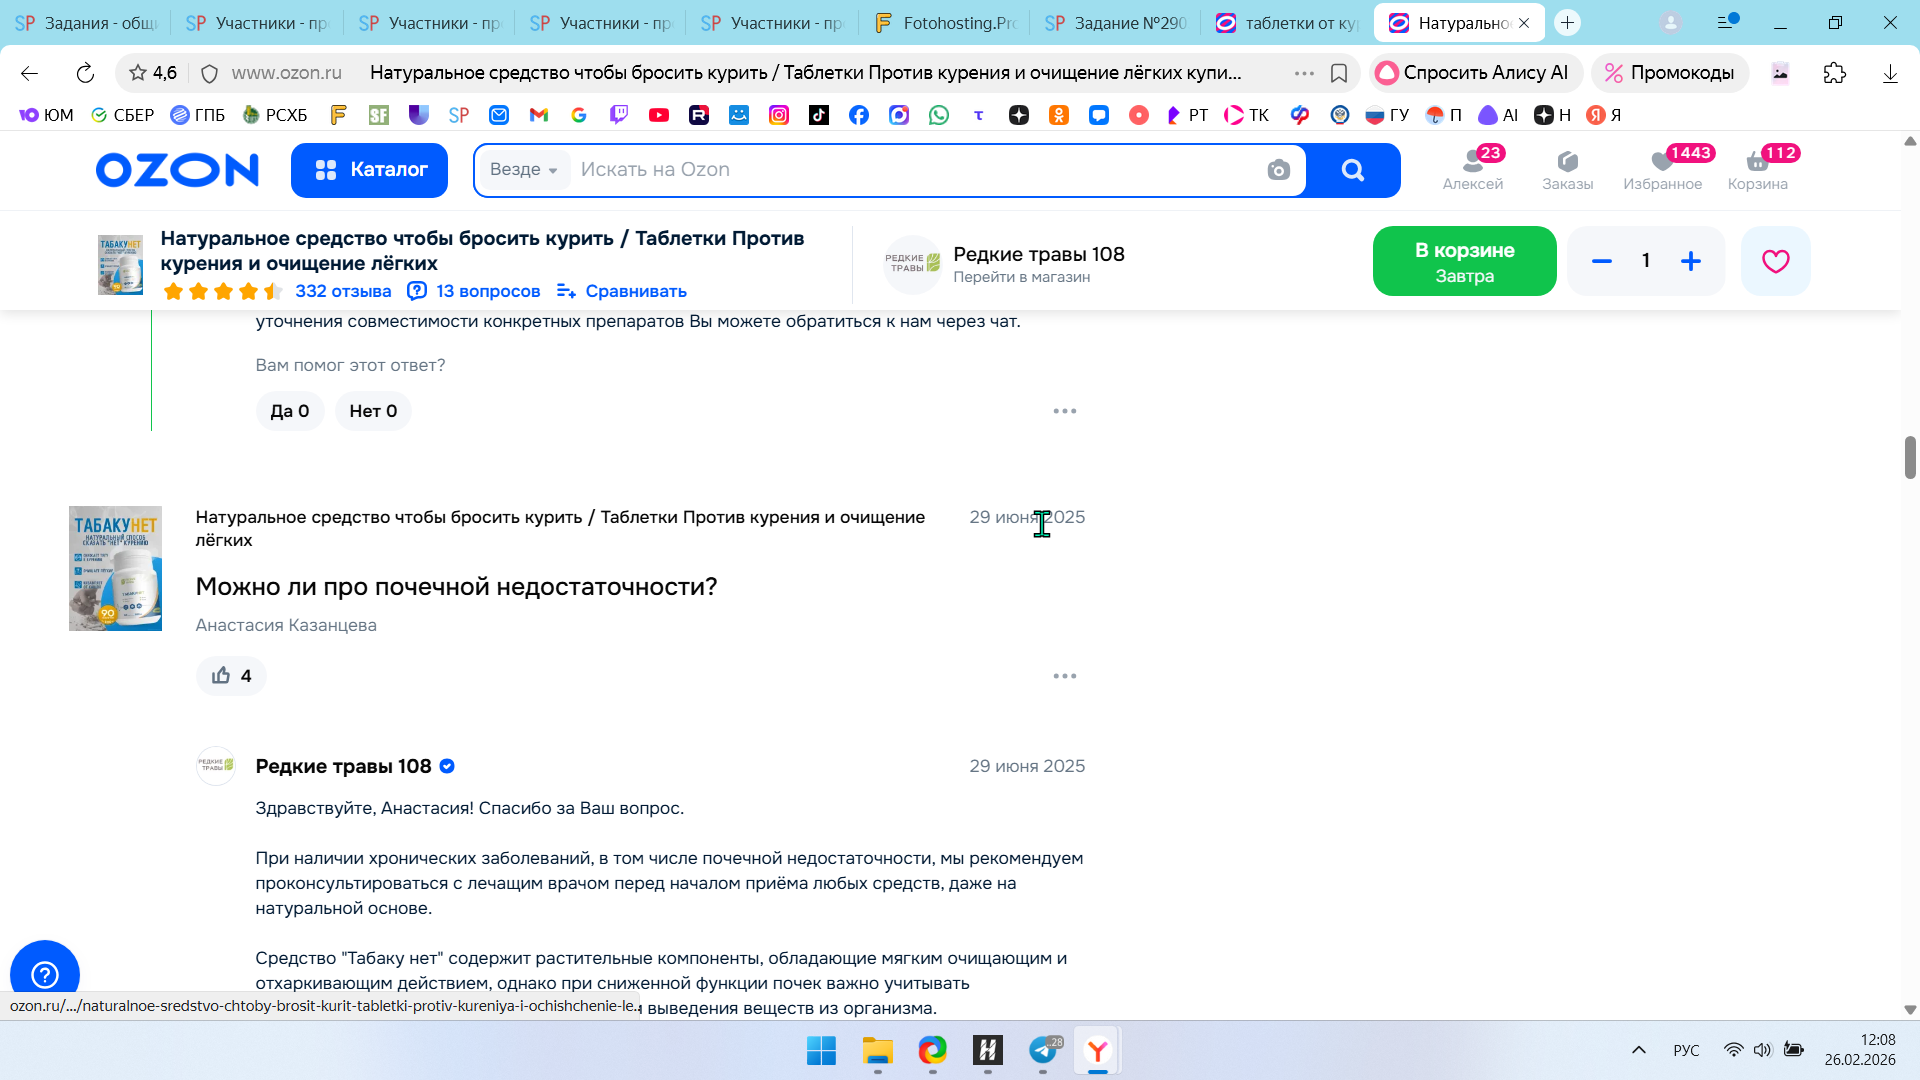Click the Каталог button
This screenshot has height=1080, width=1920.
point(369,170)
